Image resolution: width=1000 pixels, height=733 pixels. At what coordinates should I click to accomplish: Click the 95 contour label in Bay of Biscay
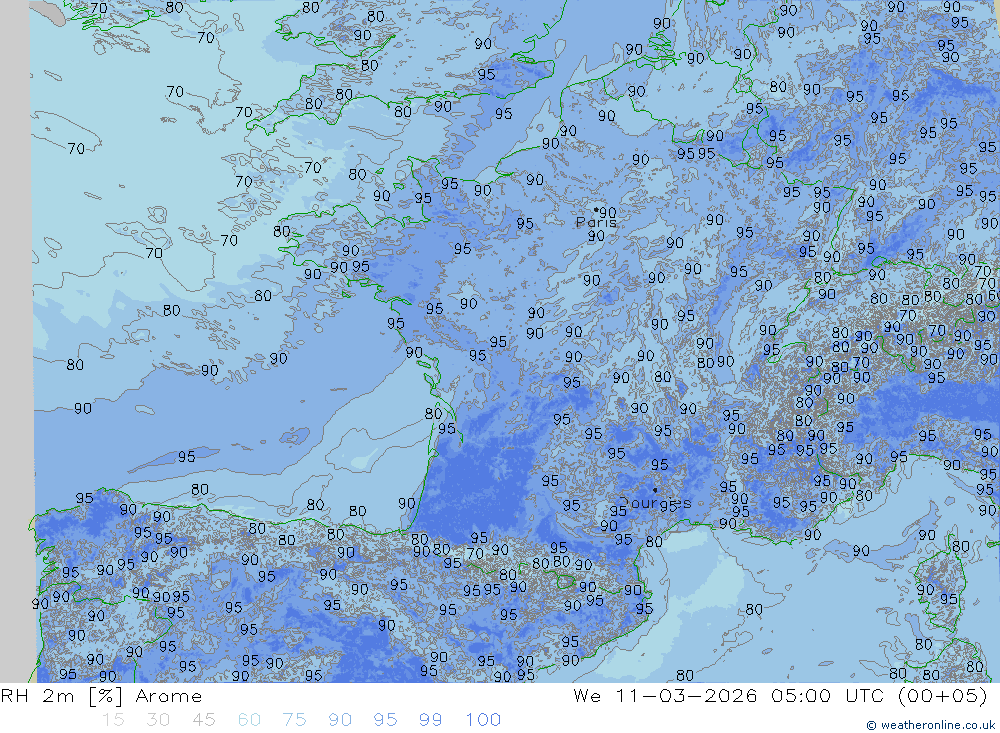pyautogui.click(x=186, y=457)
